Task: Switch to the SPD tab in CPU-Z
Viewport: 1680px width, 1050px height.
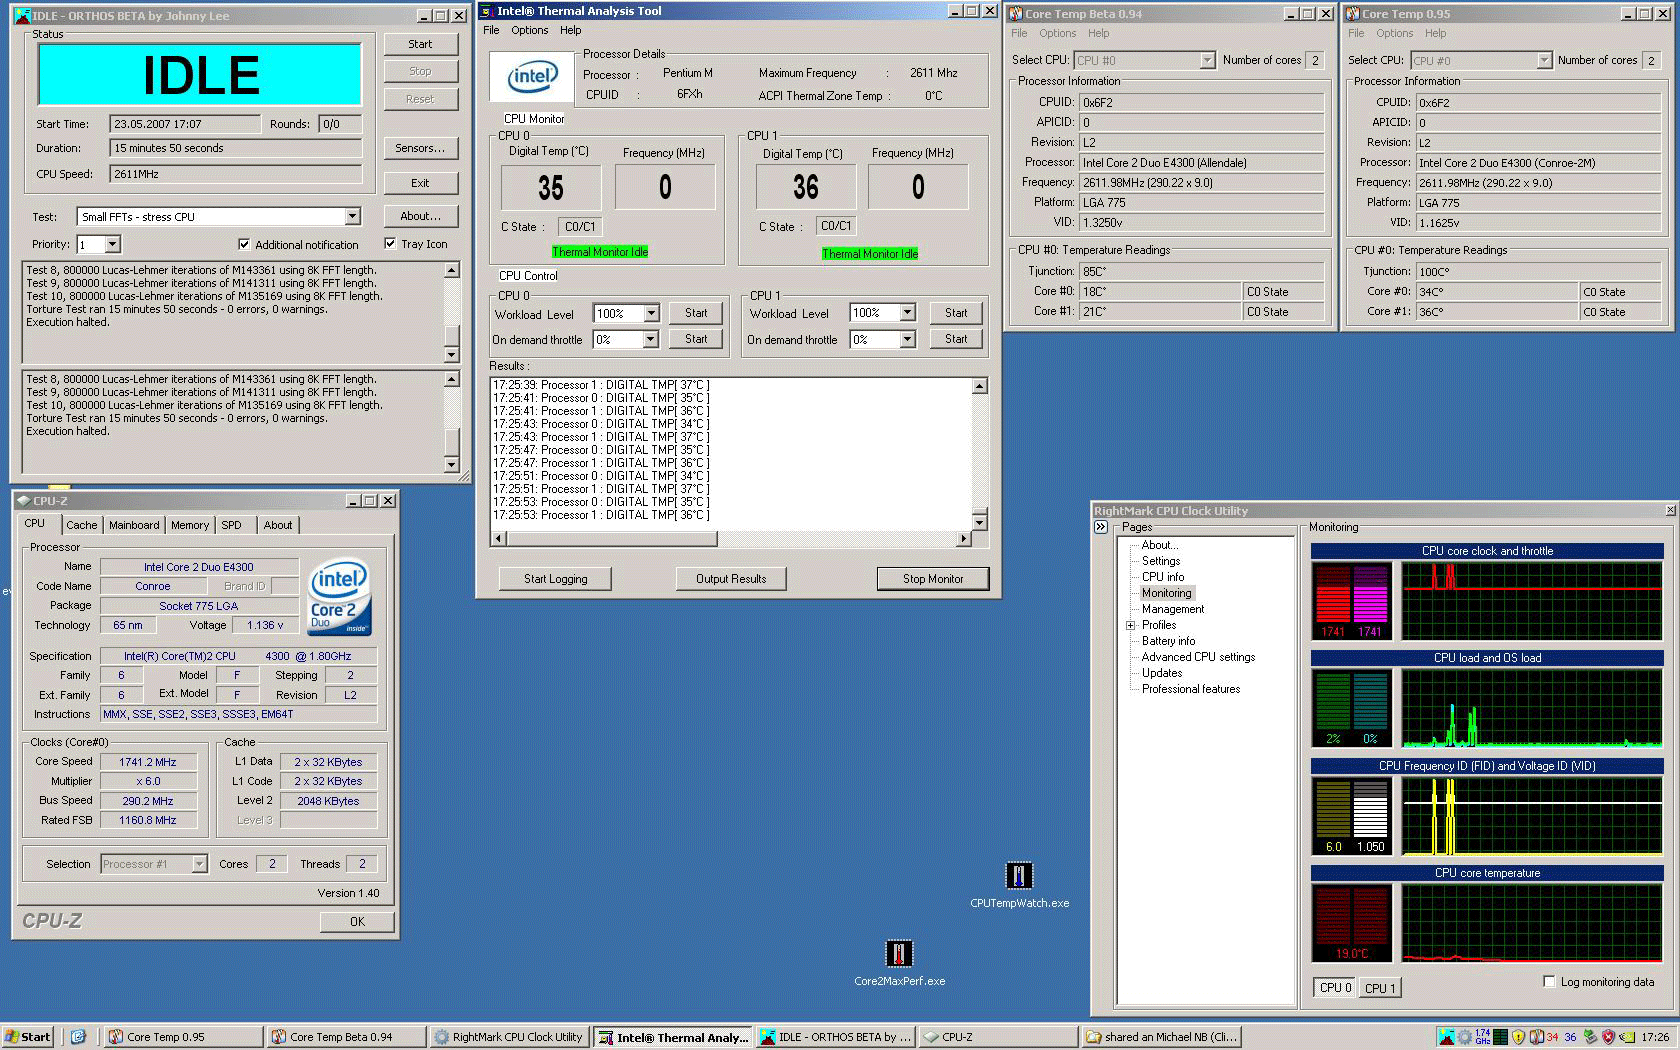Action: pos(232,525)
